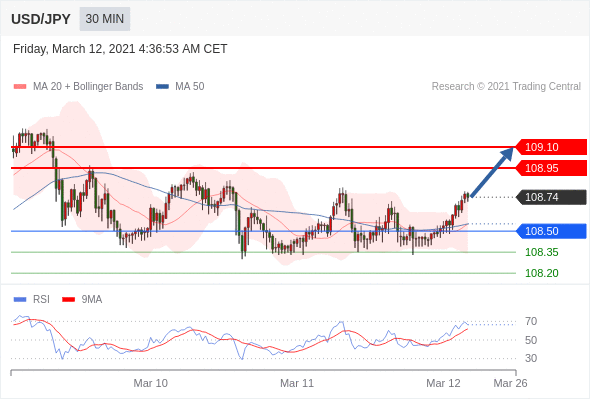
Task: Select the MA 50 legend label
Action: point(190,87)
